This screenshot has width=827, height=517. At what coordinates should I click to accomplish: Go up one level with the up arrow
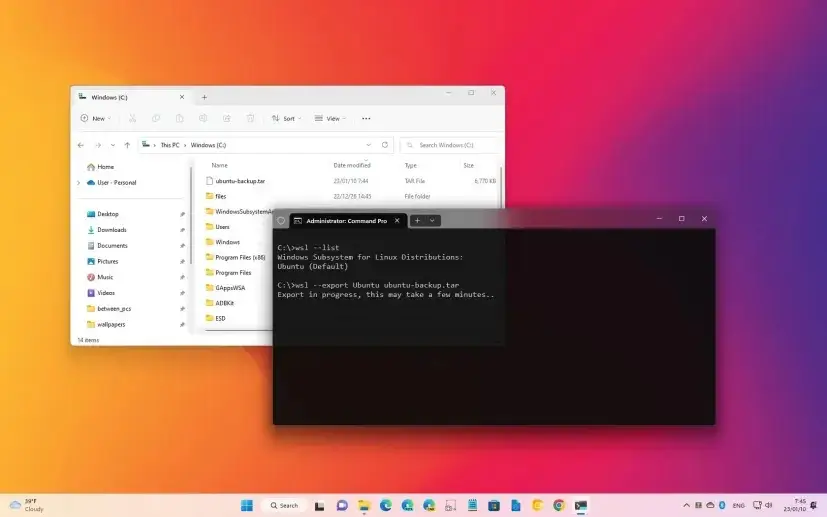(x=127, y=145)
